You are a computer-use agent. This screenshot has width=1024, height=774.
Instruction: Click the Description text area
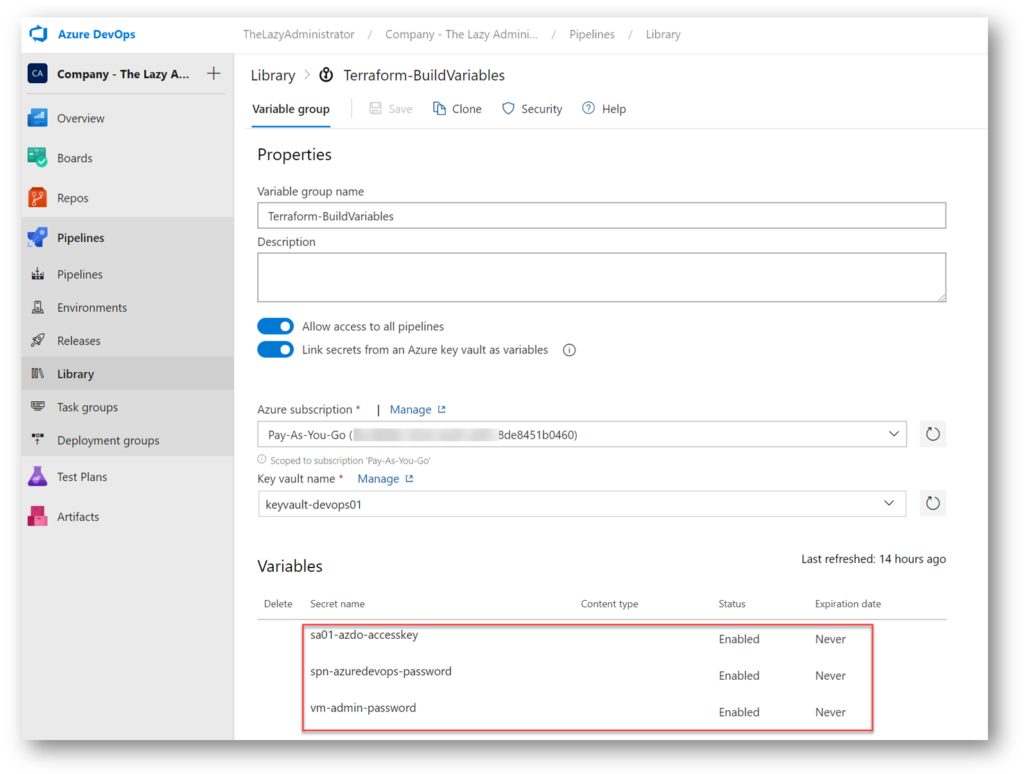point(601,278)
